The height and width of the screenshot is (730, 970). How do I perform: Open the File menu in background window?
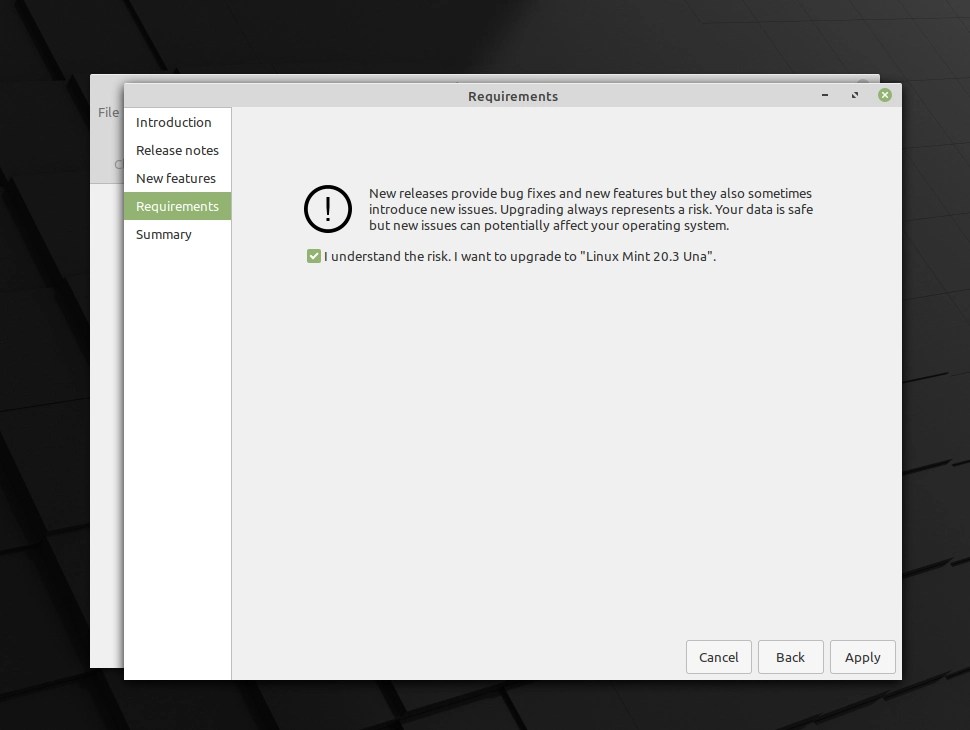108,113
